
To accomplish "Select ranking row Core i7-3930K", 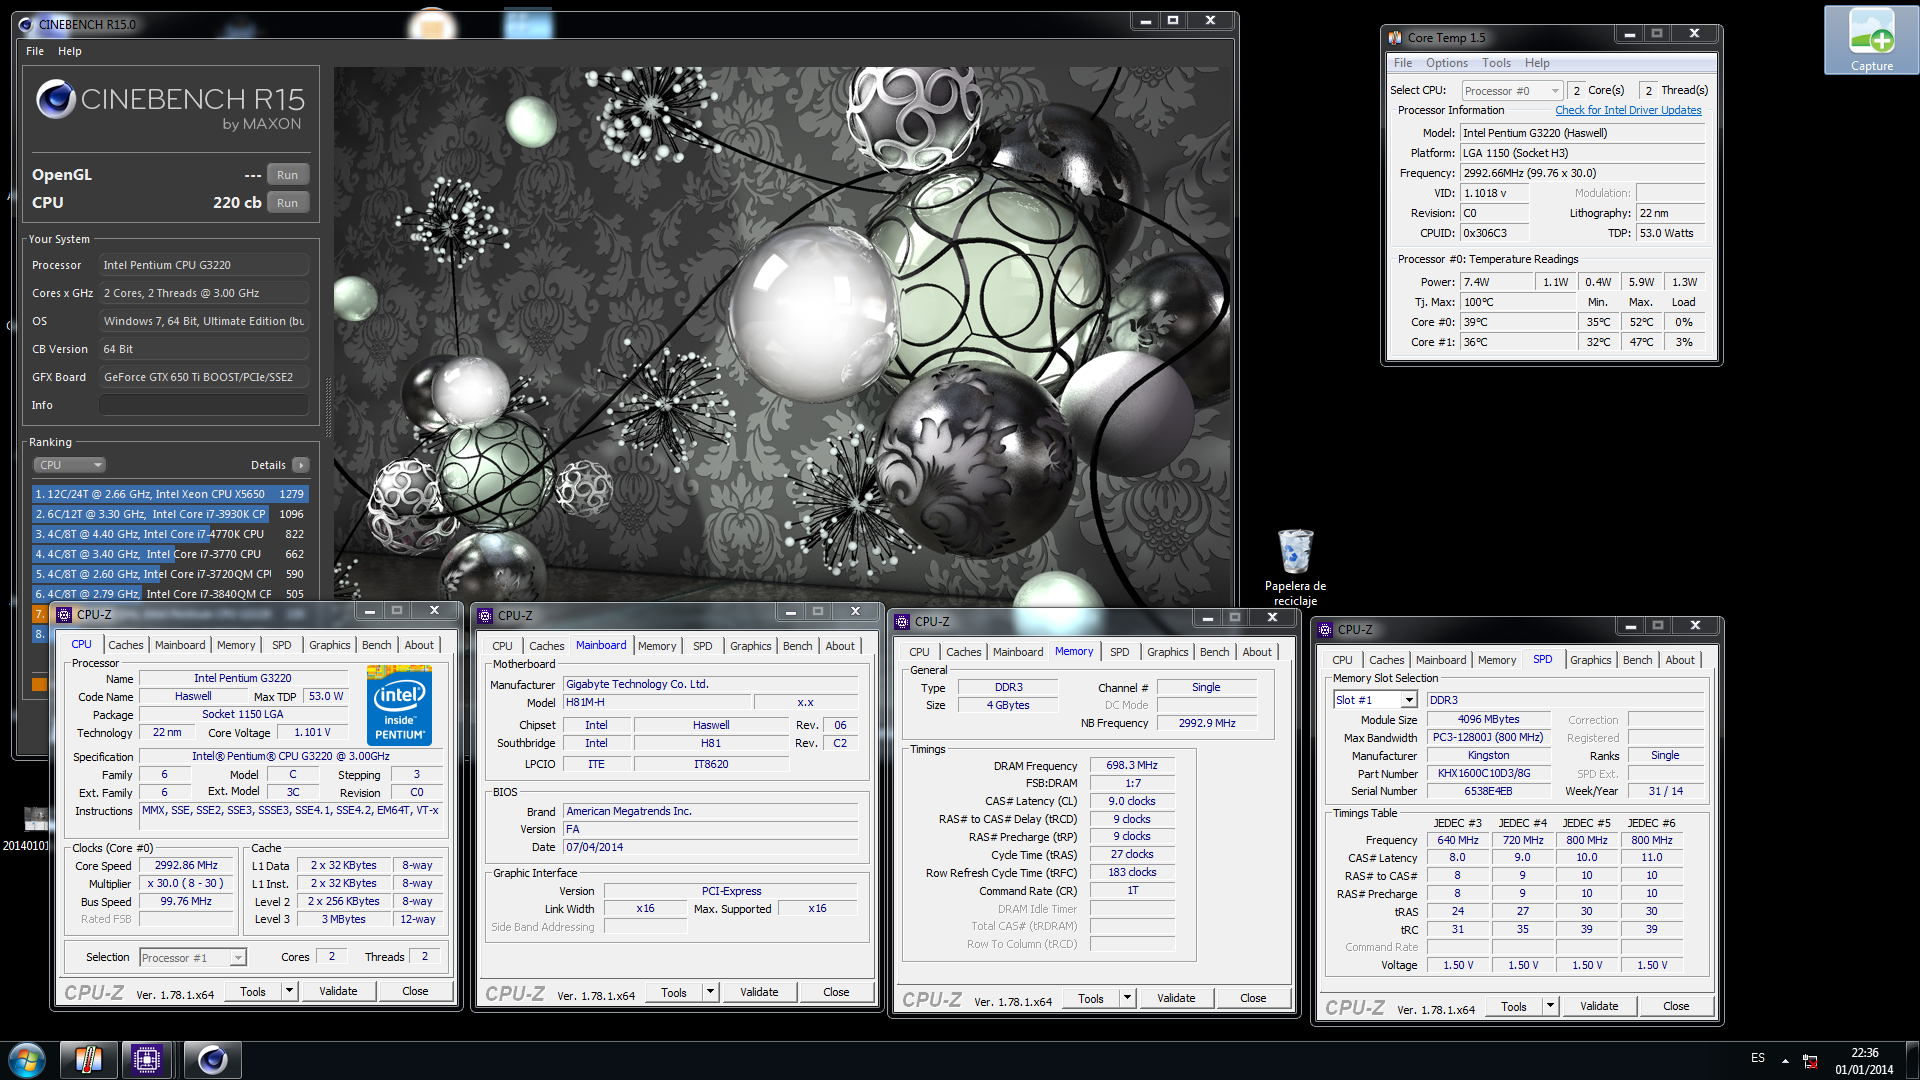I will 170,514.
